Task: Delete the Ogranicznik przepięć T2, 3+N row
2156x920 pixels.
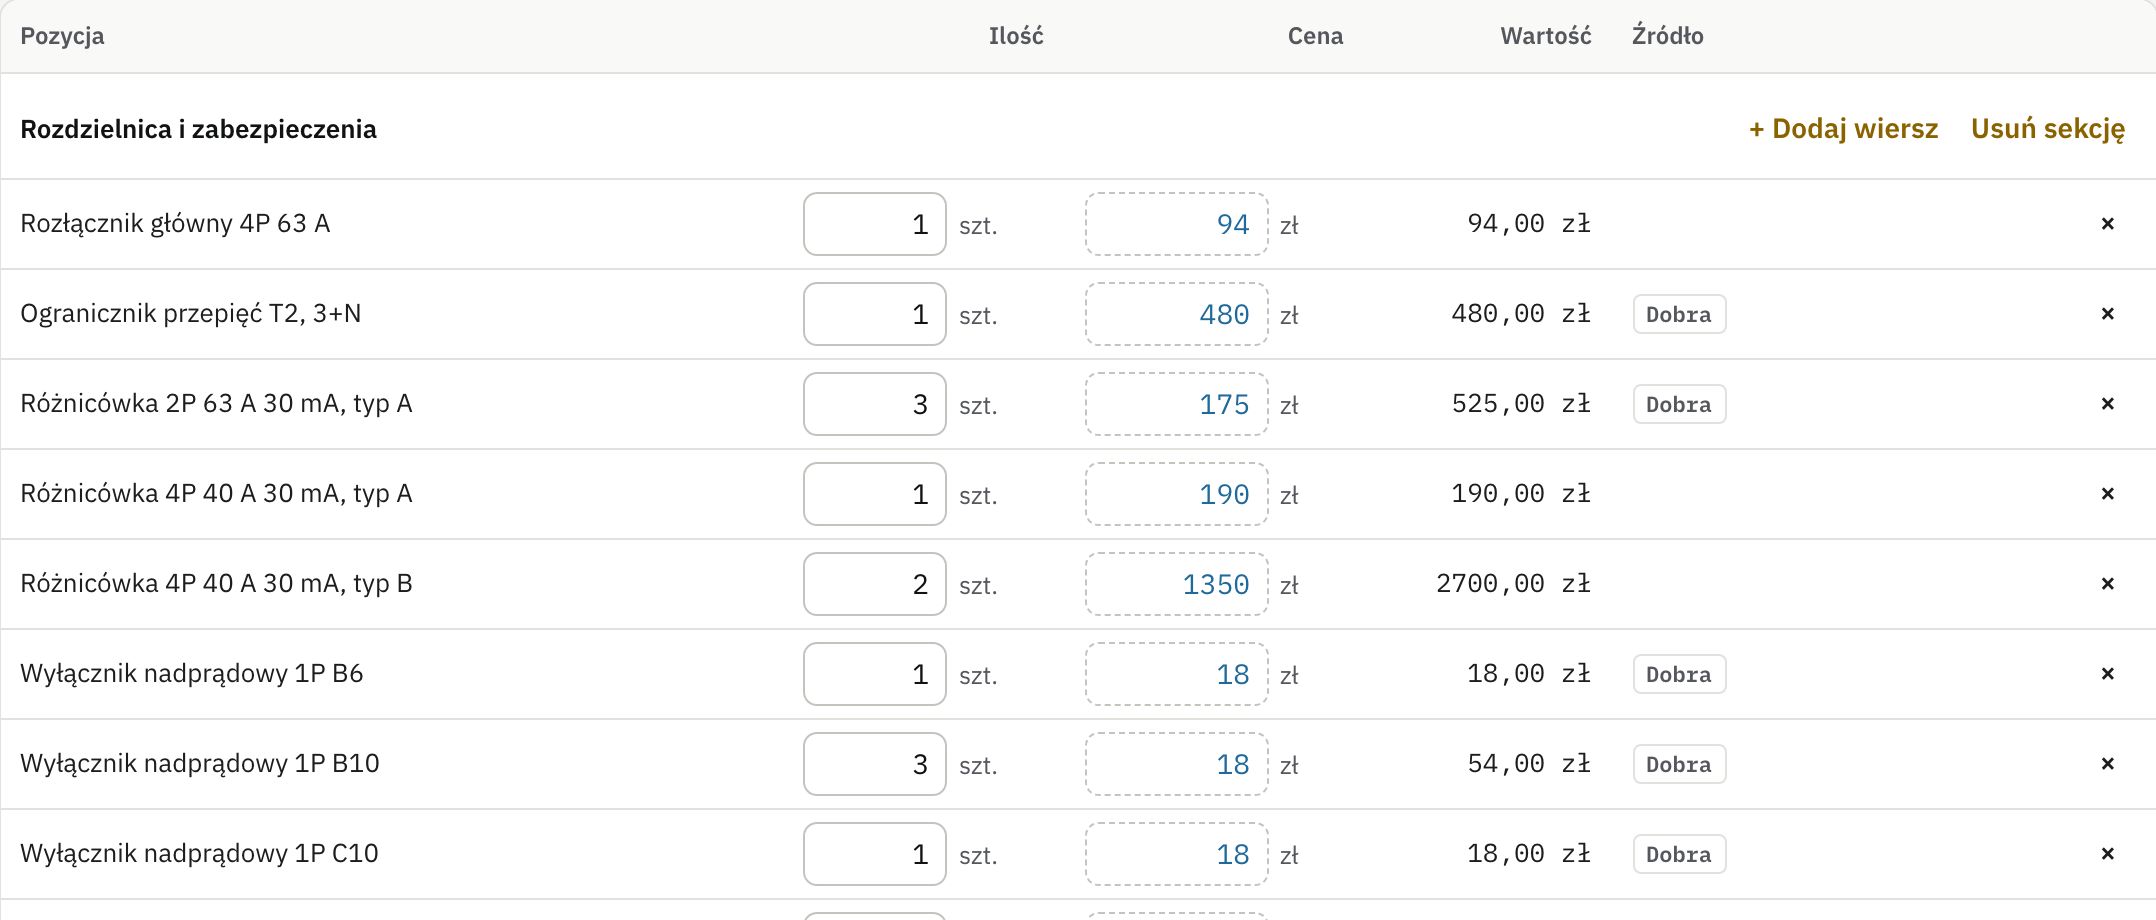Action: pyautogui.click(x=2107, y=314)
